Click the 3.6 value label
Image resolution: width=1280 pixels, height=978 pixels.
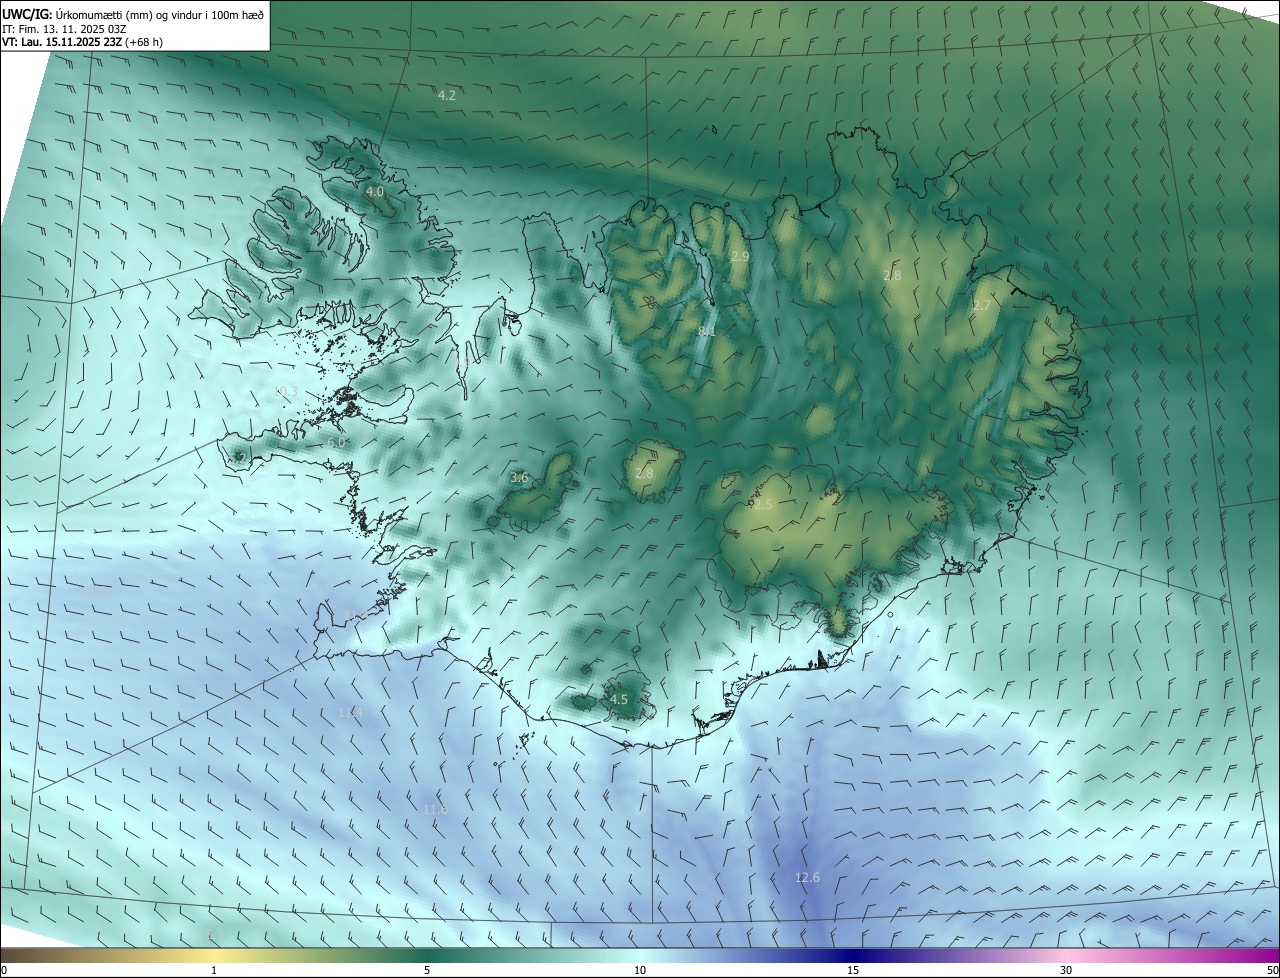(519, 478)
